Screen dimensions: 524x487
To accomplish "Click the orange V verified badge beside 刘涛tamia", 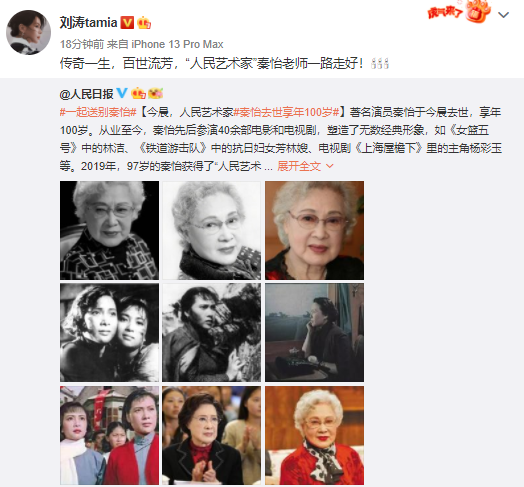I will pos(127,23).
